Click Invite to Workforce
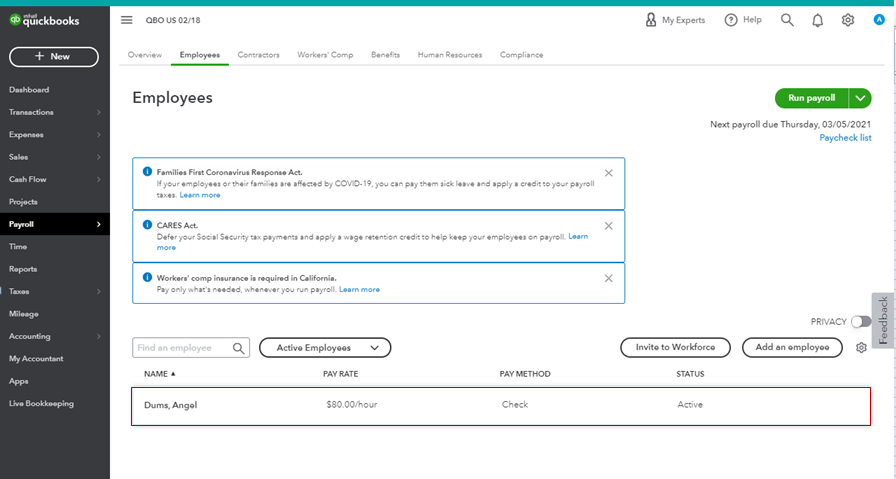 675,348
